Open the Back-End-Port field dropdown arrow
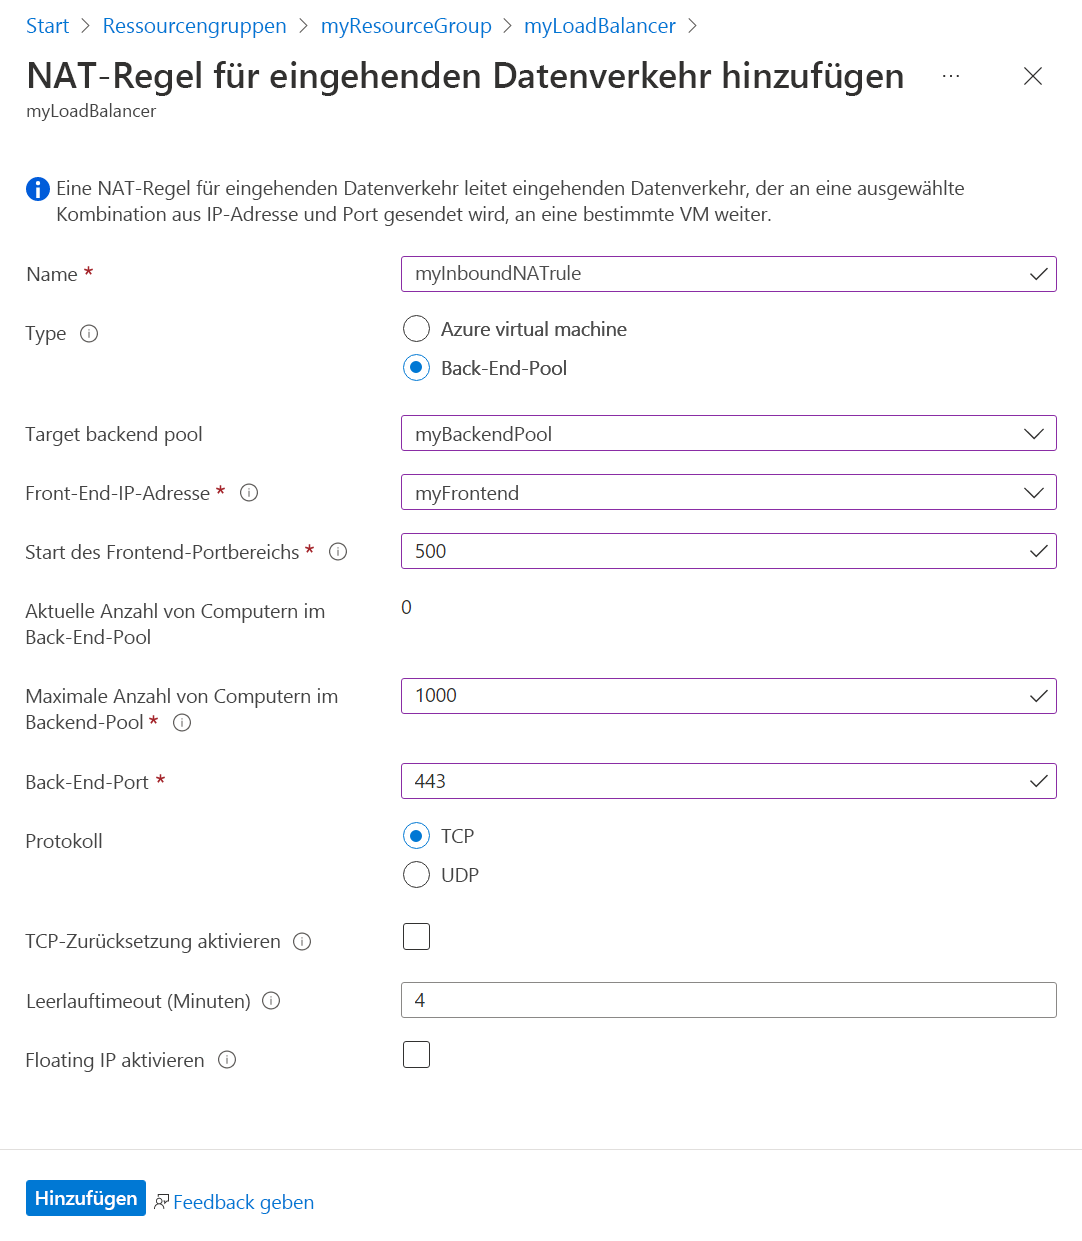Screen dimensions: 1082x1241 click(1038, 781)
